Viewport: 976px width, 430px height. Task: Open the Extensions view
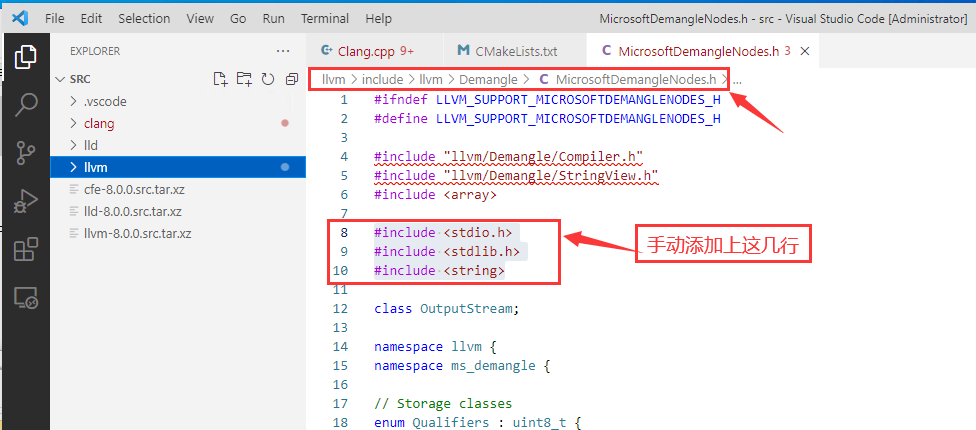point(26,250)
